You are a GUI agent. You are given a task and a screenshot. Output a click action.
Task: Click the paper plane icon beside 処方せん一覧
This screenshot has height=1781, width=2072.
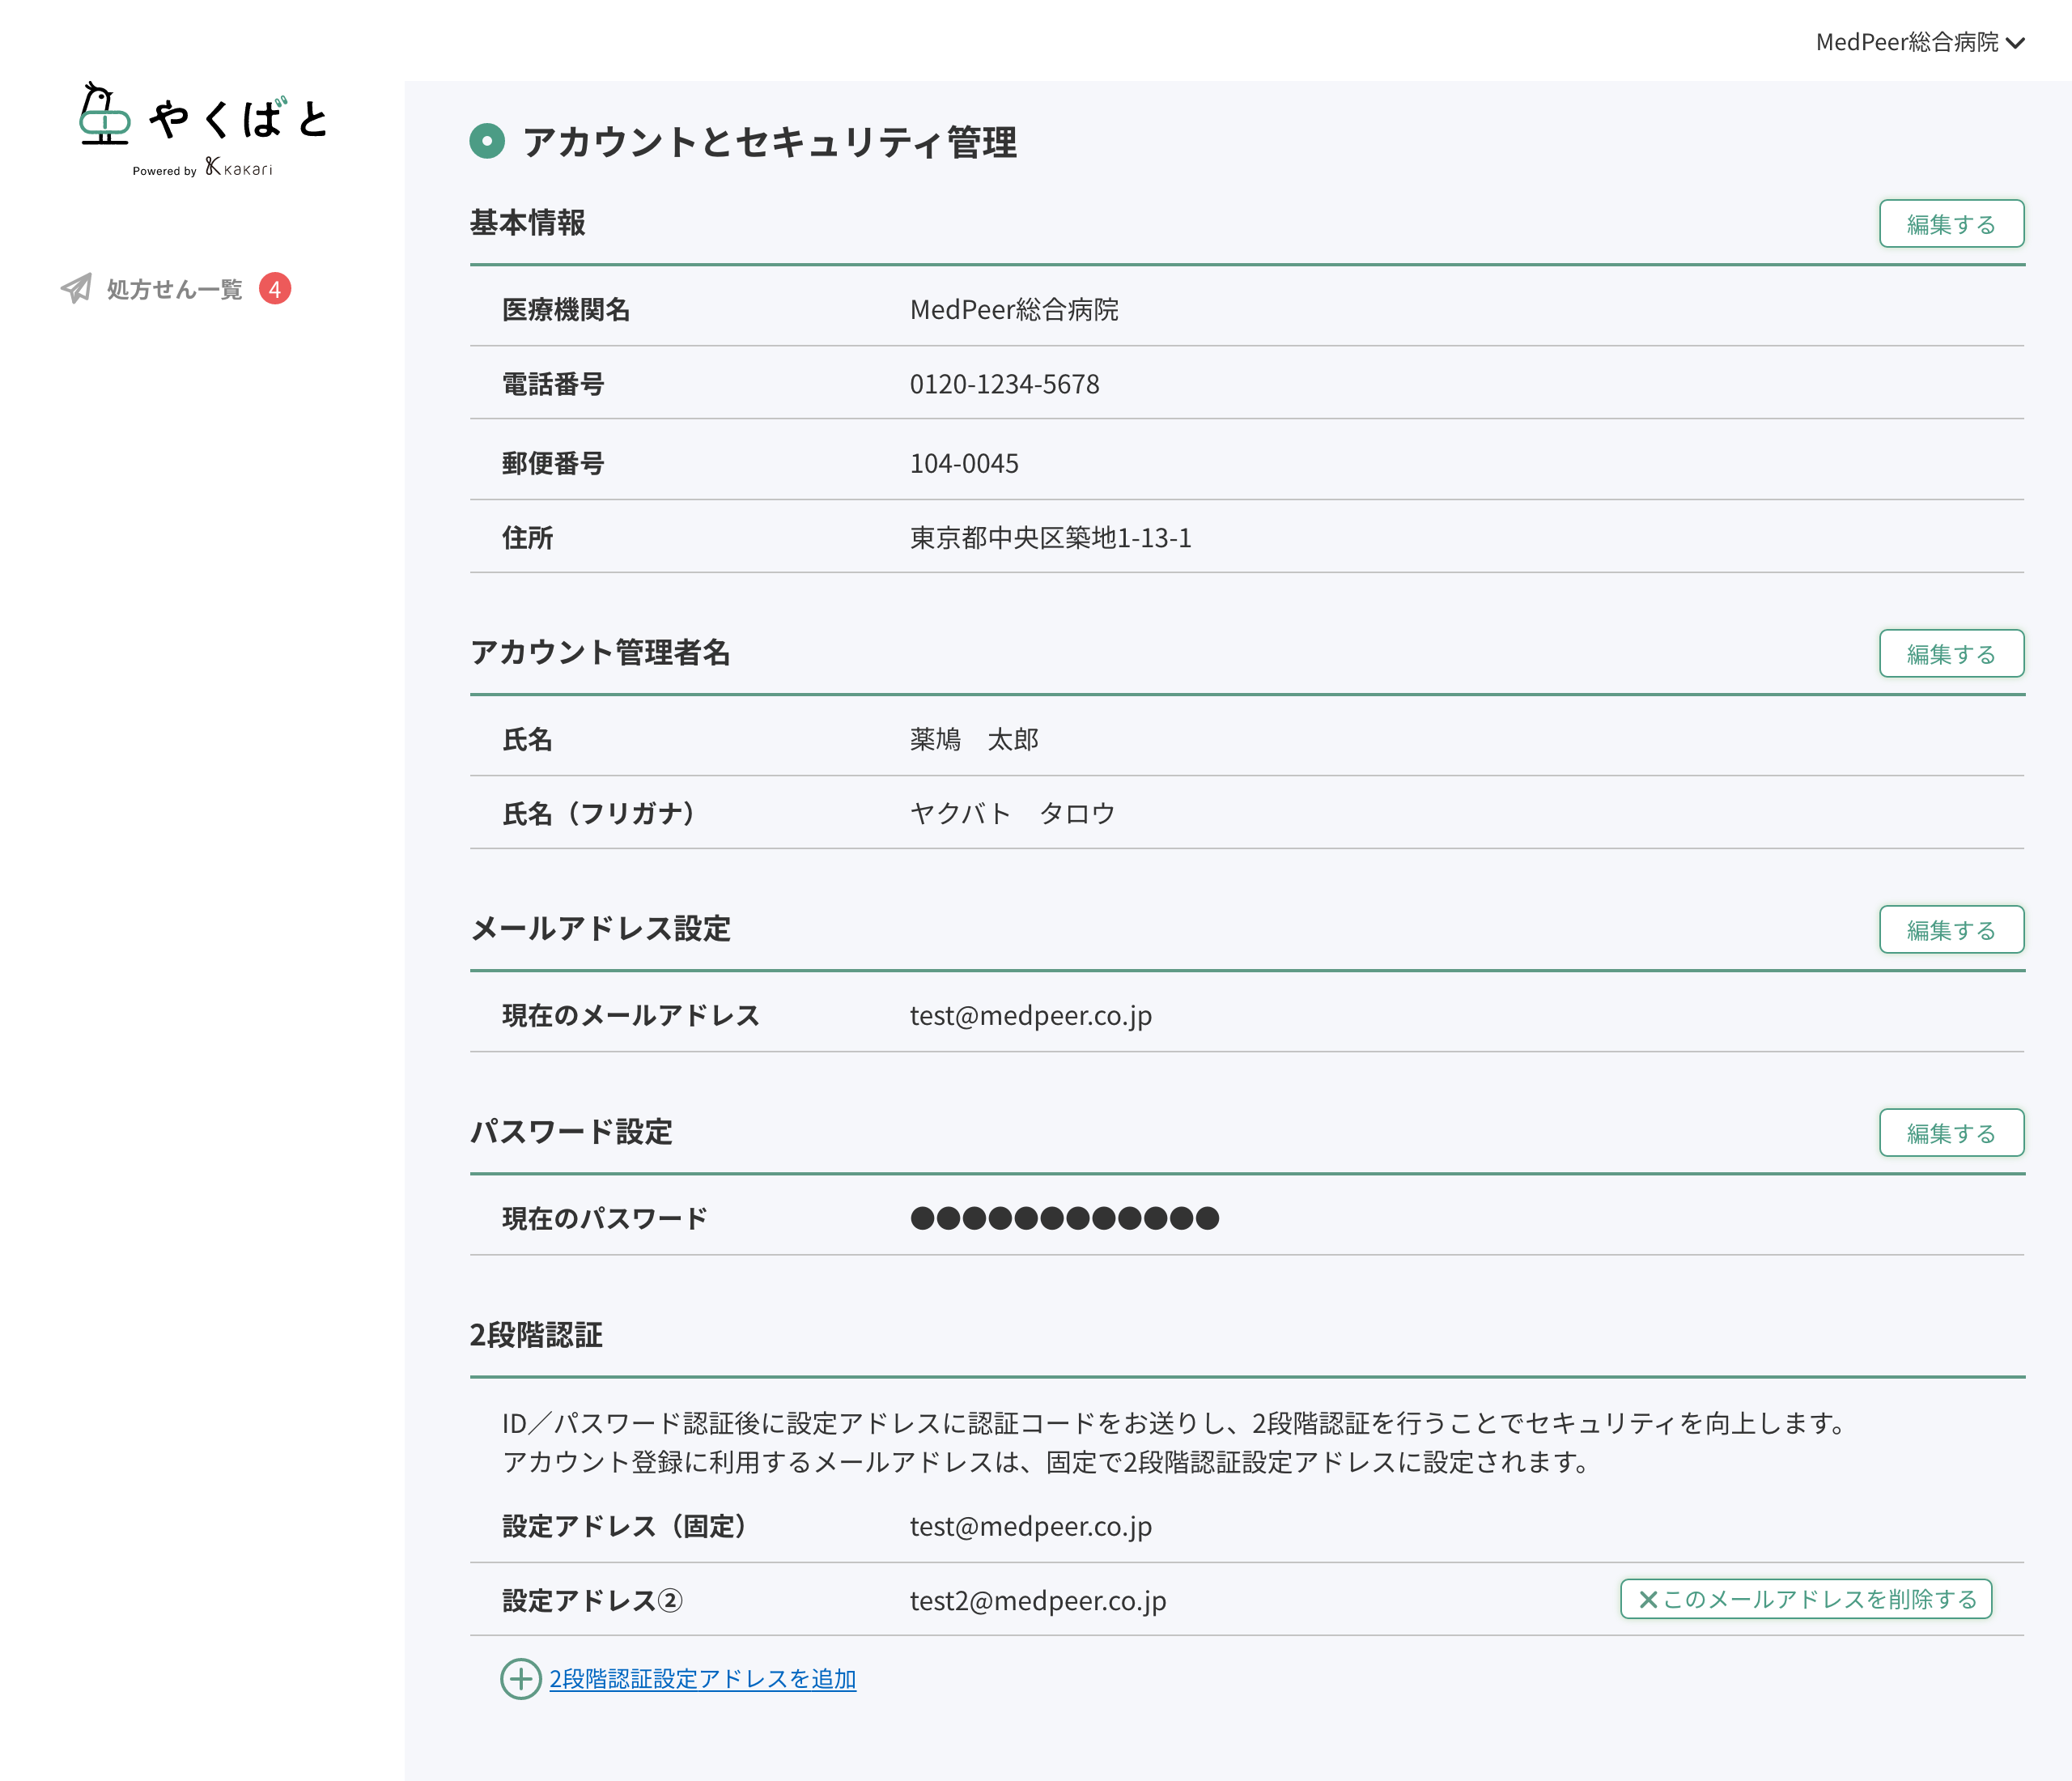(76, 289)
